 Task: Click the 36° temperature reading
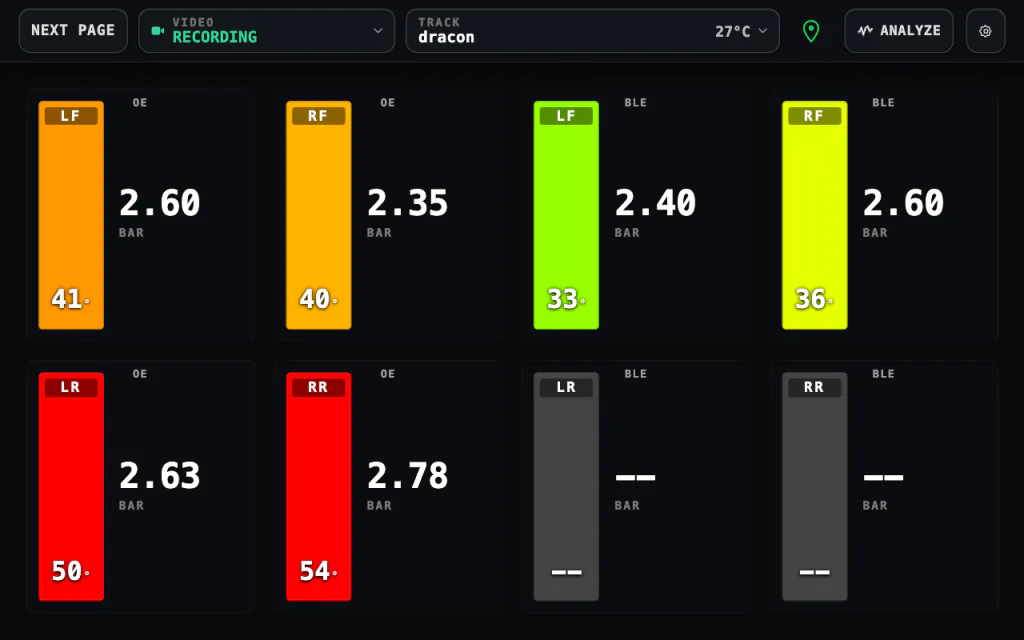coord(814,299)
